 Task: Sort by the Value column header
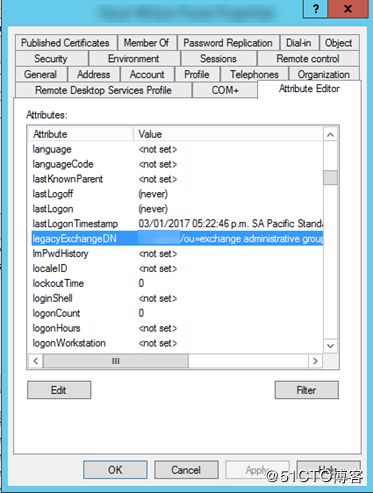click(x=228, y=134)
